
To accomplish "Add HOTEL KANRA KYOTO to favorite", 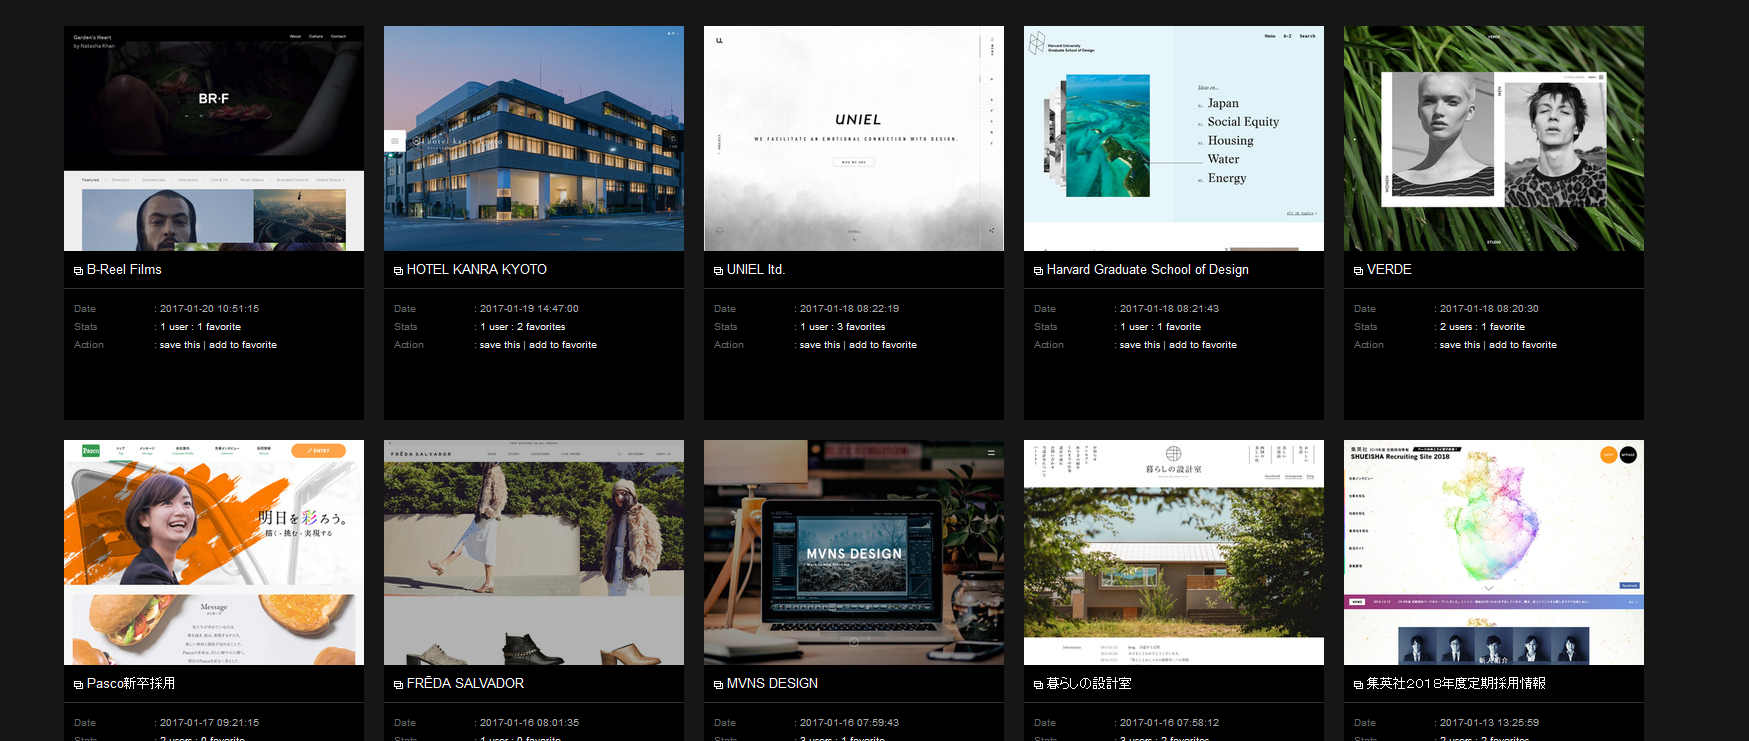I will [x=563, y=345].
